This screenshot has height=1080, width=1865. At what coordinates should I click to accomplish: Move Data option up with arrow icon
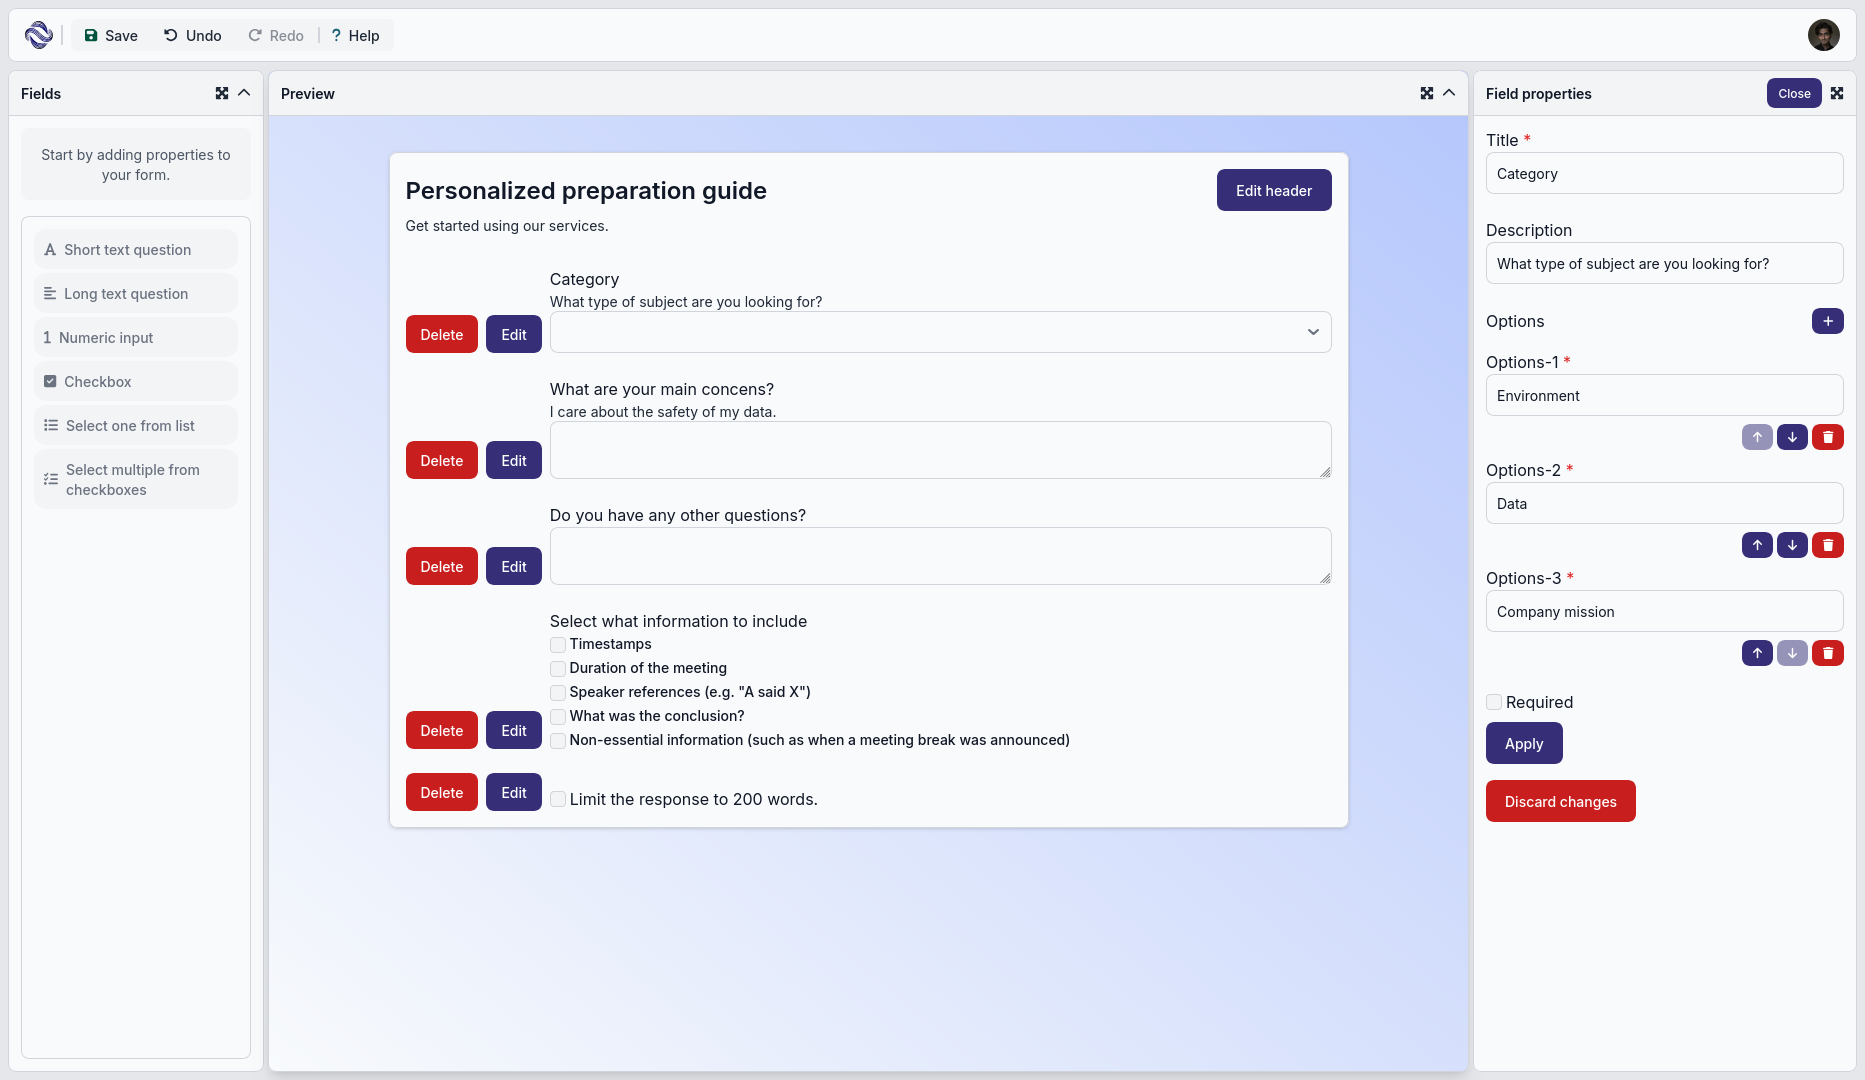(1757, 545)
